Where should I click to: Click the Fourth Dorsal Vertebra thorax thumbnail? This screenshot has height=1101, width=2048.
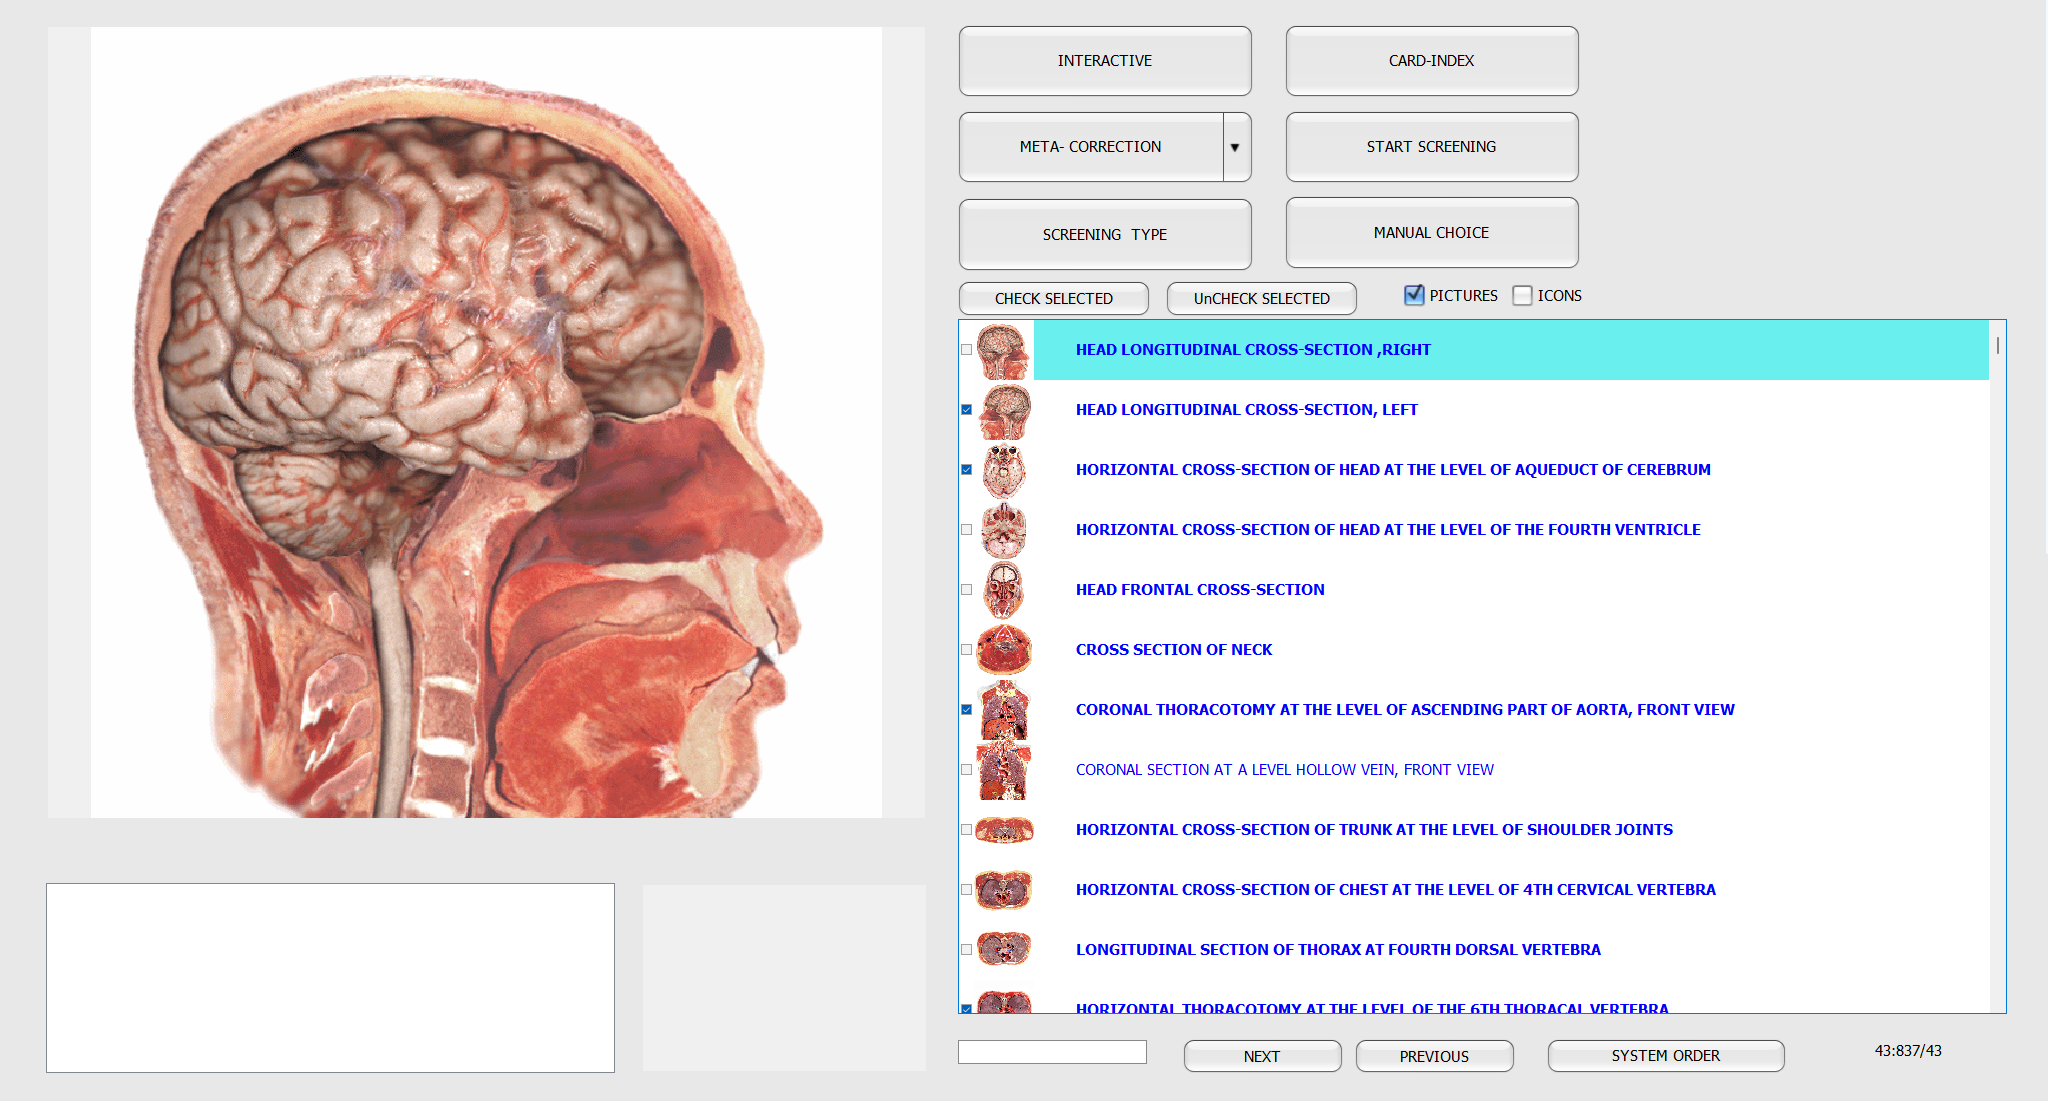(x=1003, y=948)
